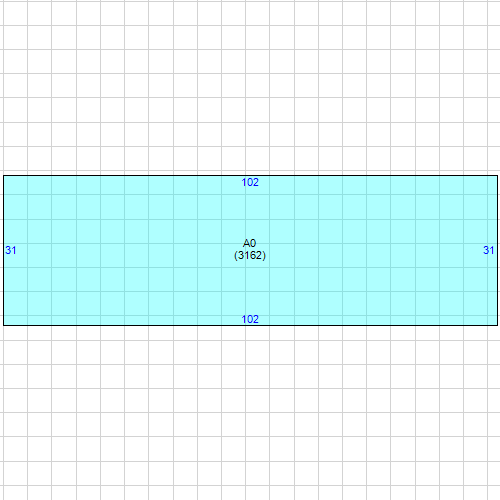Select the top 102 dimension label
Viewport: 500px width, 500px height.
coord(250,182)
